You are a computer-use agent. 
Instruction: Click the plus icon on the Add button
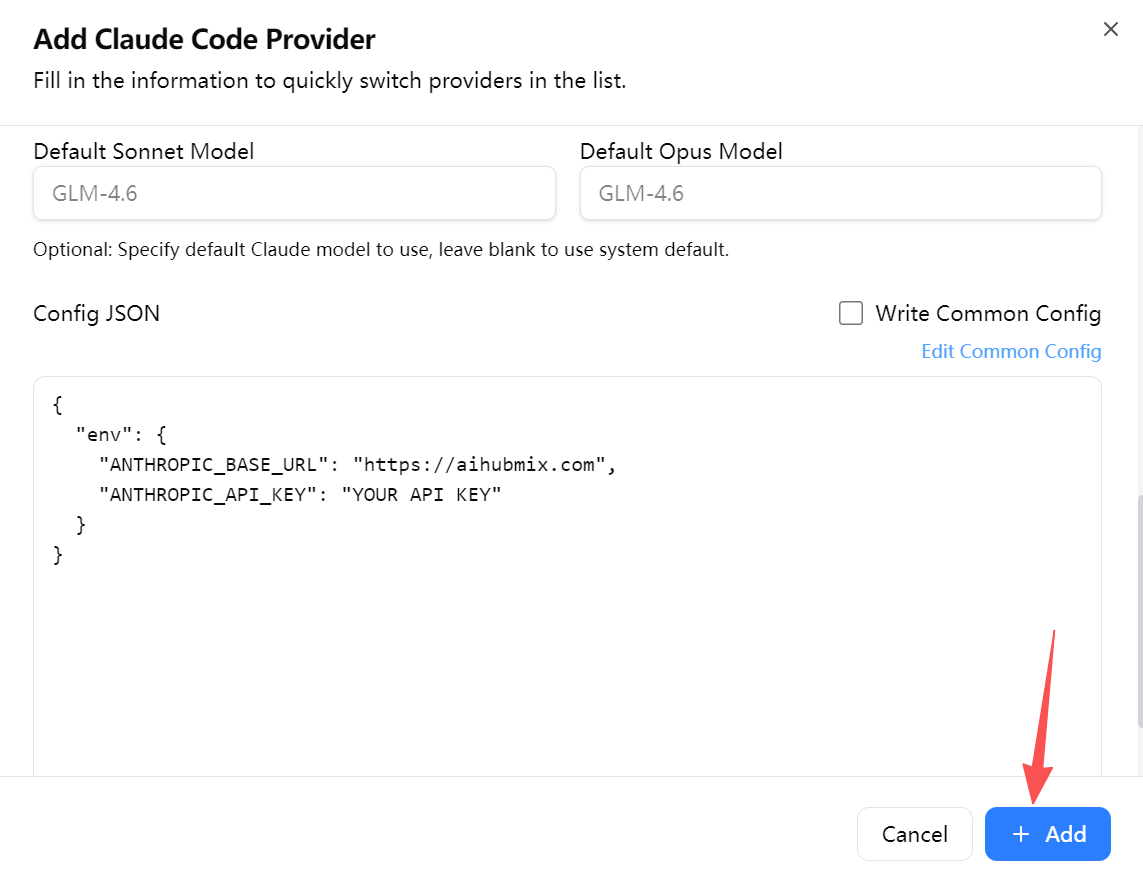pyautogui.click(x=1020, y=834)
